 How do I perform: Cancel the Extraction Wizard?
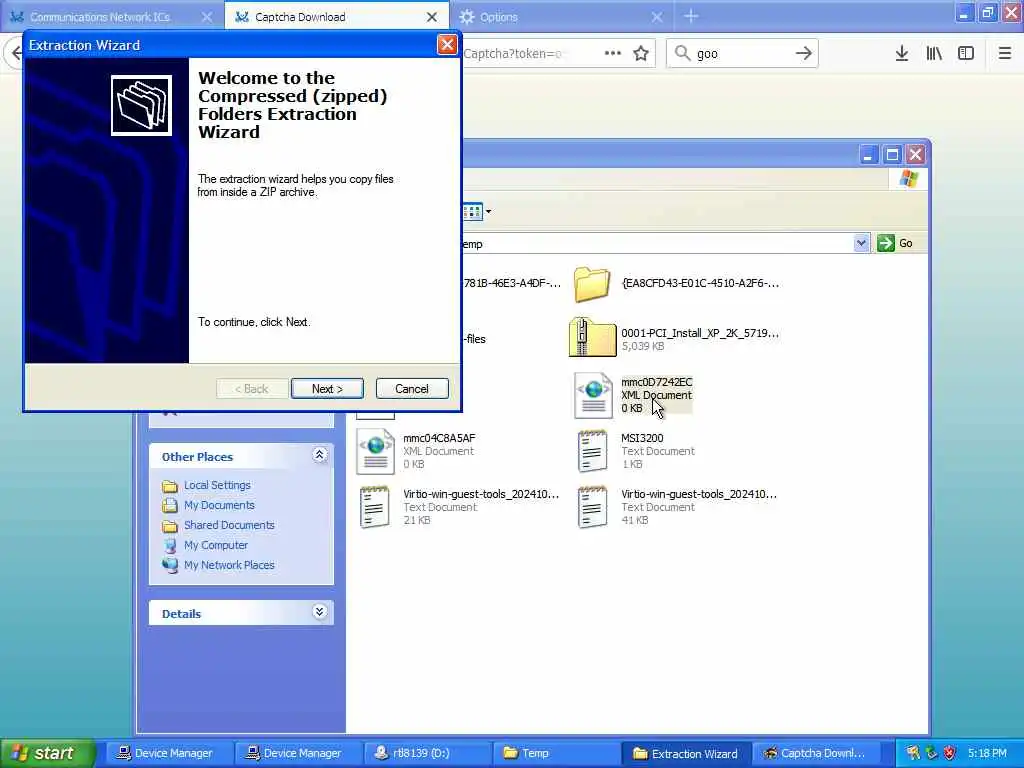pyautogui.click(x=412, y=389)
